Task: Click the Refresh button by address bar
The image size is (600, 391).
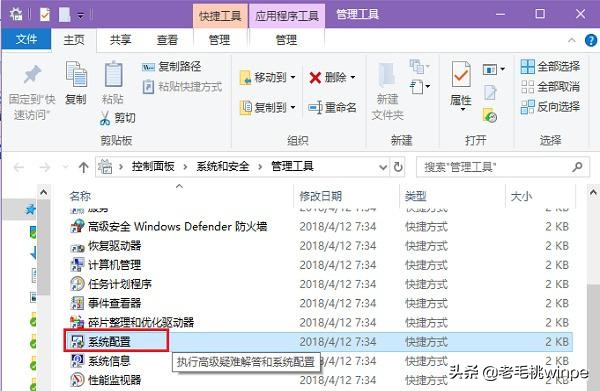Action: point(398,167)
